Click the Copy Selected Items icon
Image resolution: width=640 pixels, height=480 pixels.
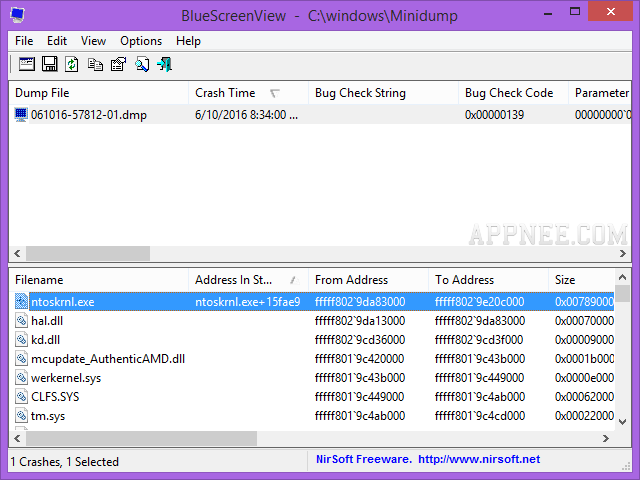click(x=95, y=64)
